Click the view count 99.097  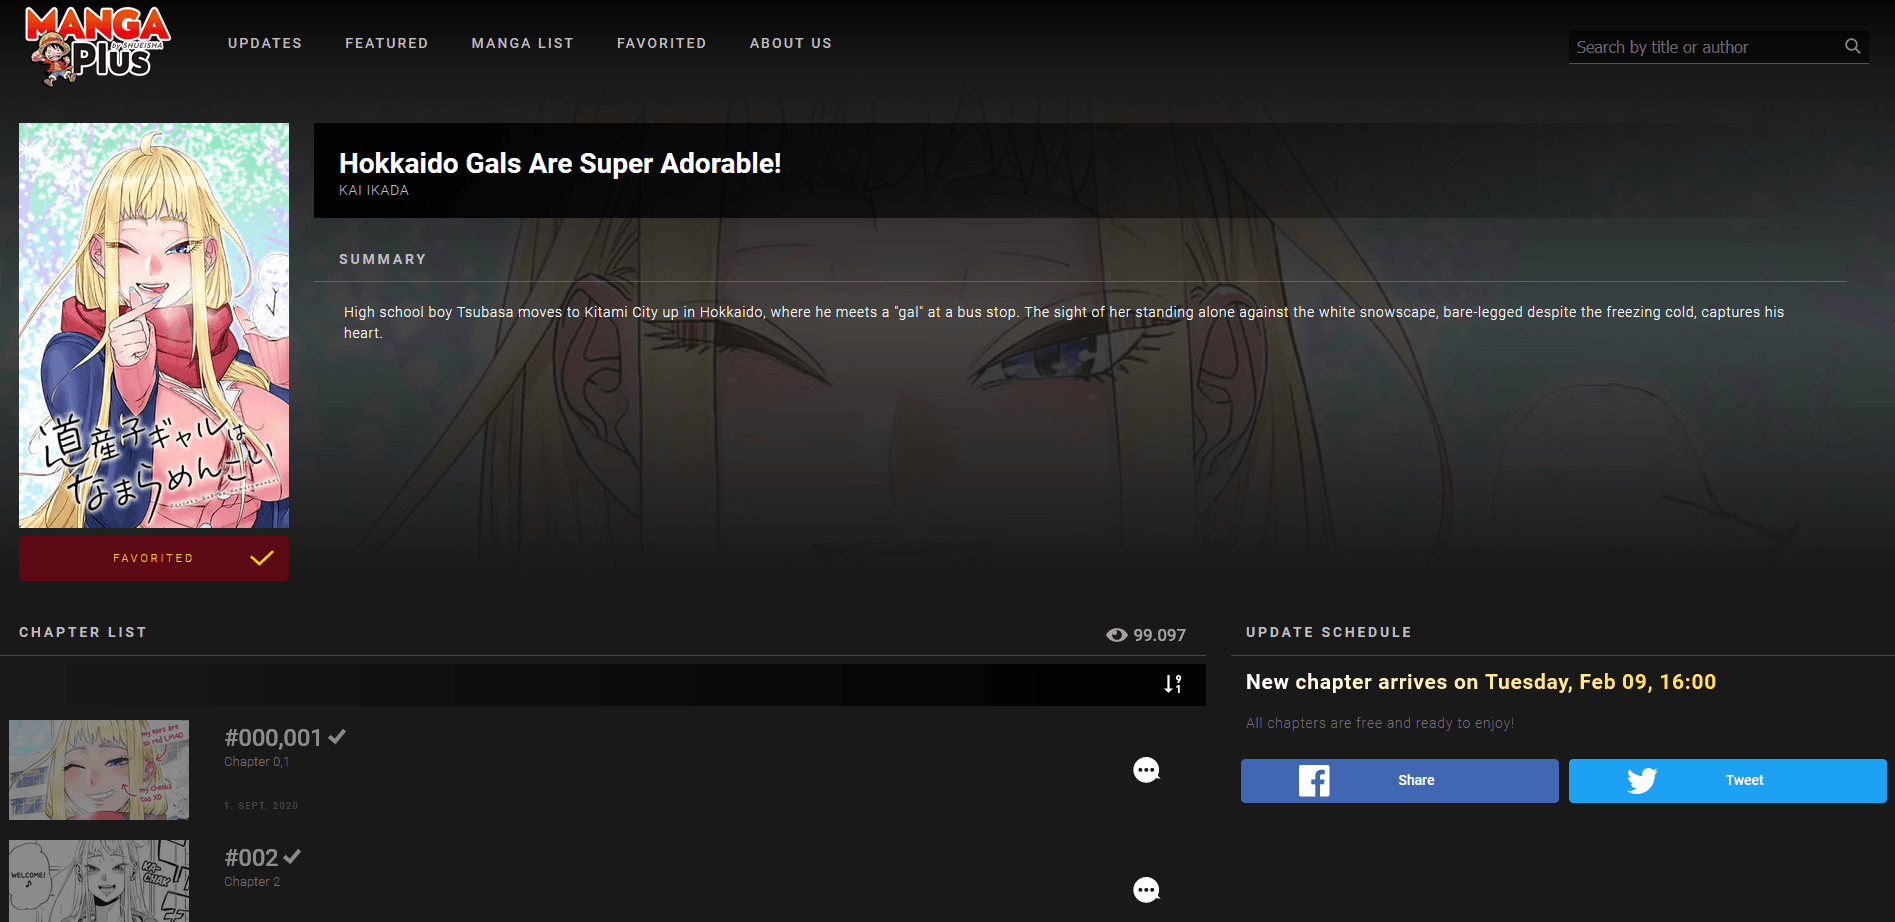(1159, 635)
